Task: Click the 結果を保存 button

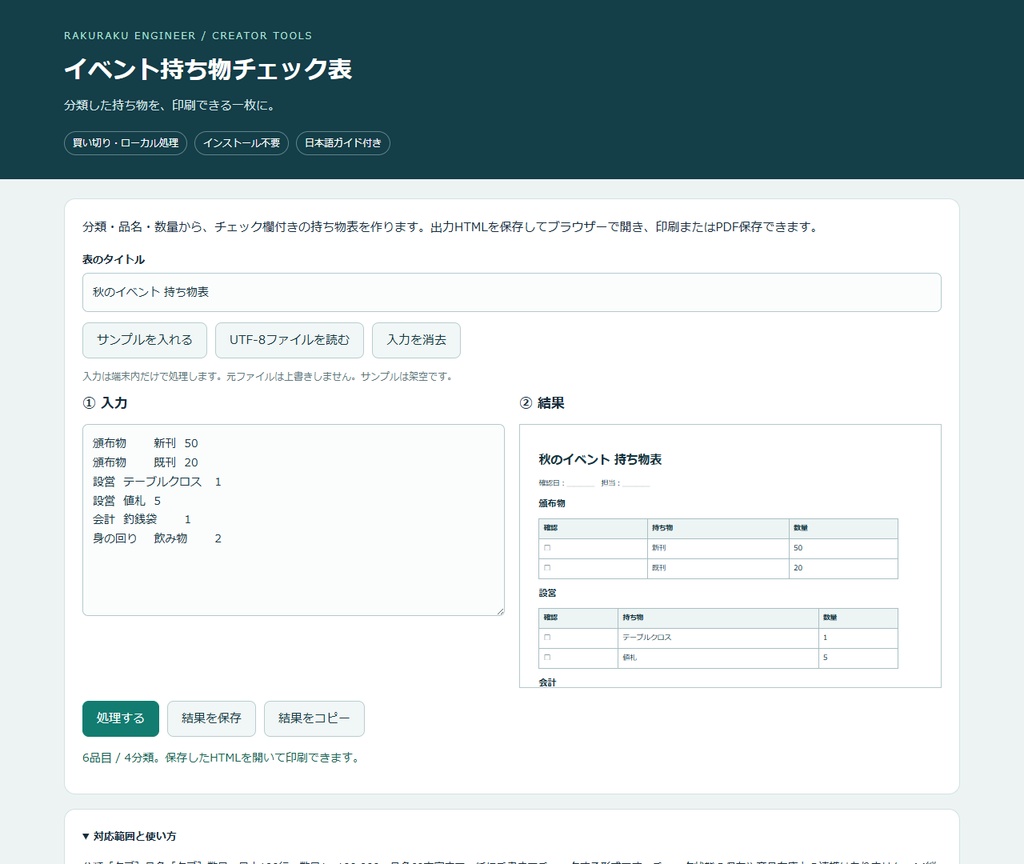Action: (x=211, y=718)
